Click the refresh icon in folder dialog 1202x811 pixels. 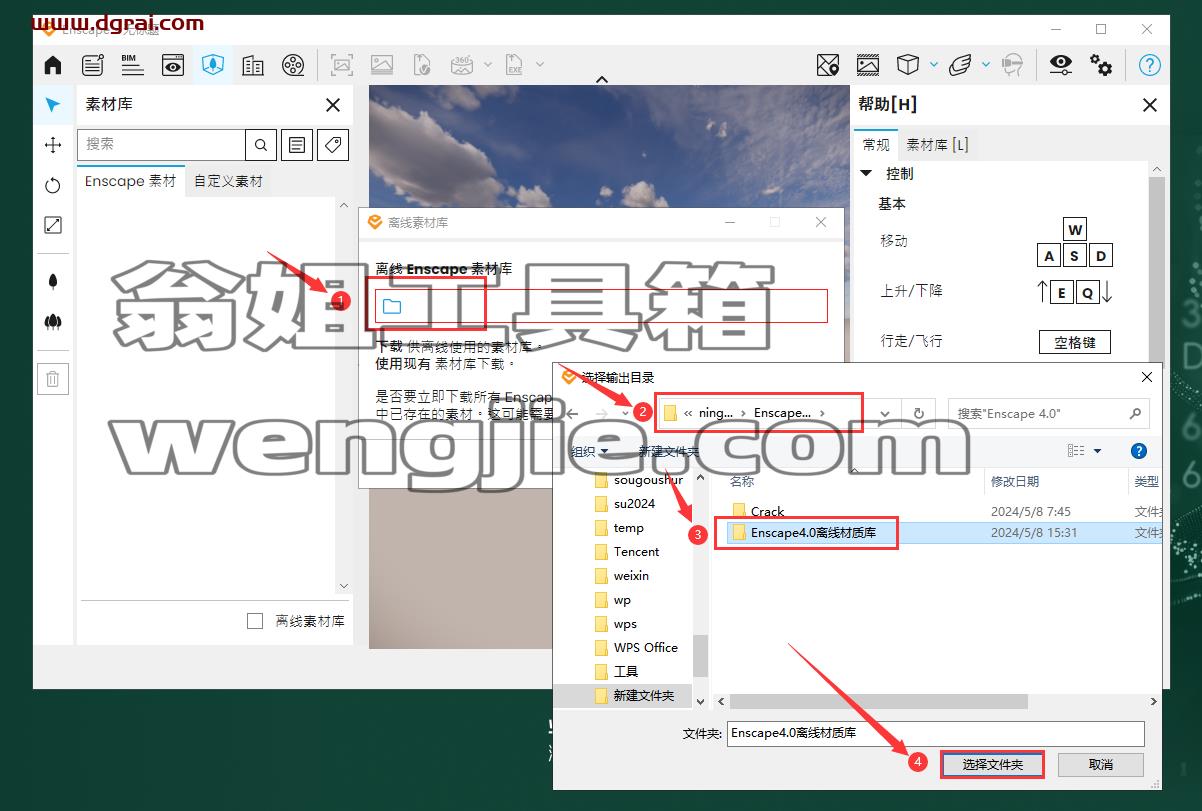pyautogui.click(x=918, y=413)
